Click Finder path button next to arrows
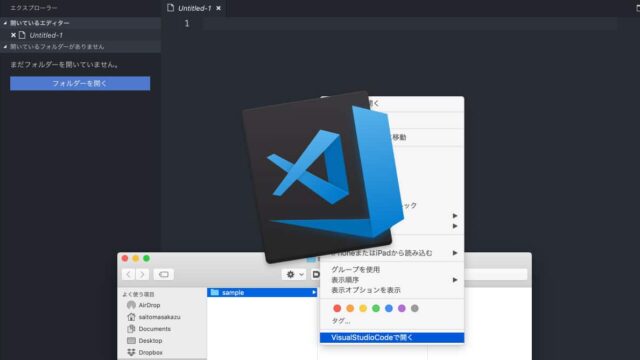The width and height of the screenshot is (640, 360). (x=164, y=274)
